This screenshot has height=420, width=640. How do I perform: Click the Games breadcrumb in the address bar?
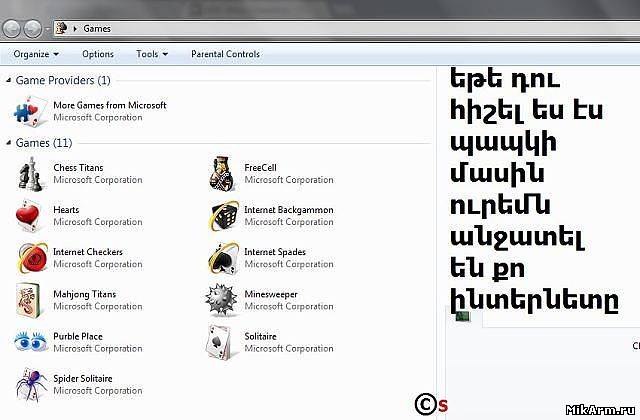tap(97, 29)
